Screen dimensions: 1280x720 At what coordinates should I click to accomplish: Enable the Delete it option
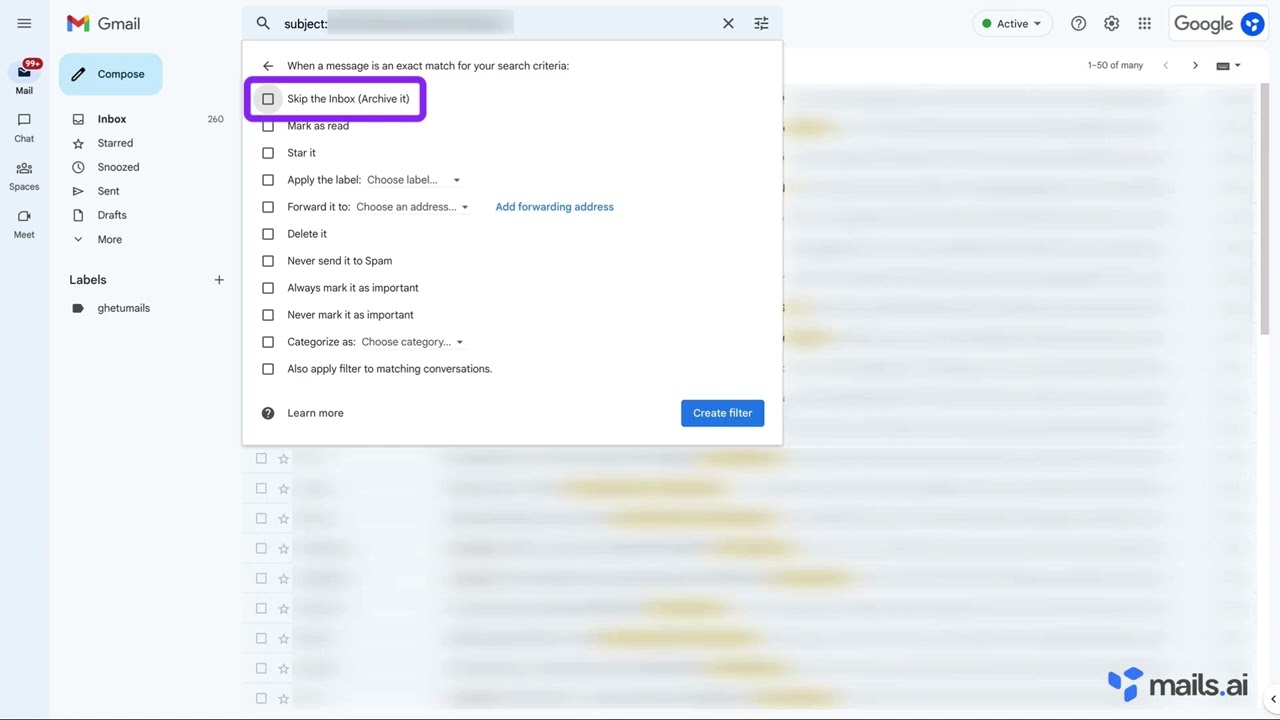[x=268, y=233]
